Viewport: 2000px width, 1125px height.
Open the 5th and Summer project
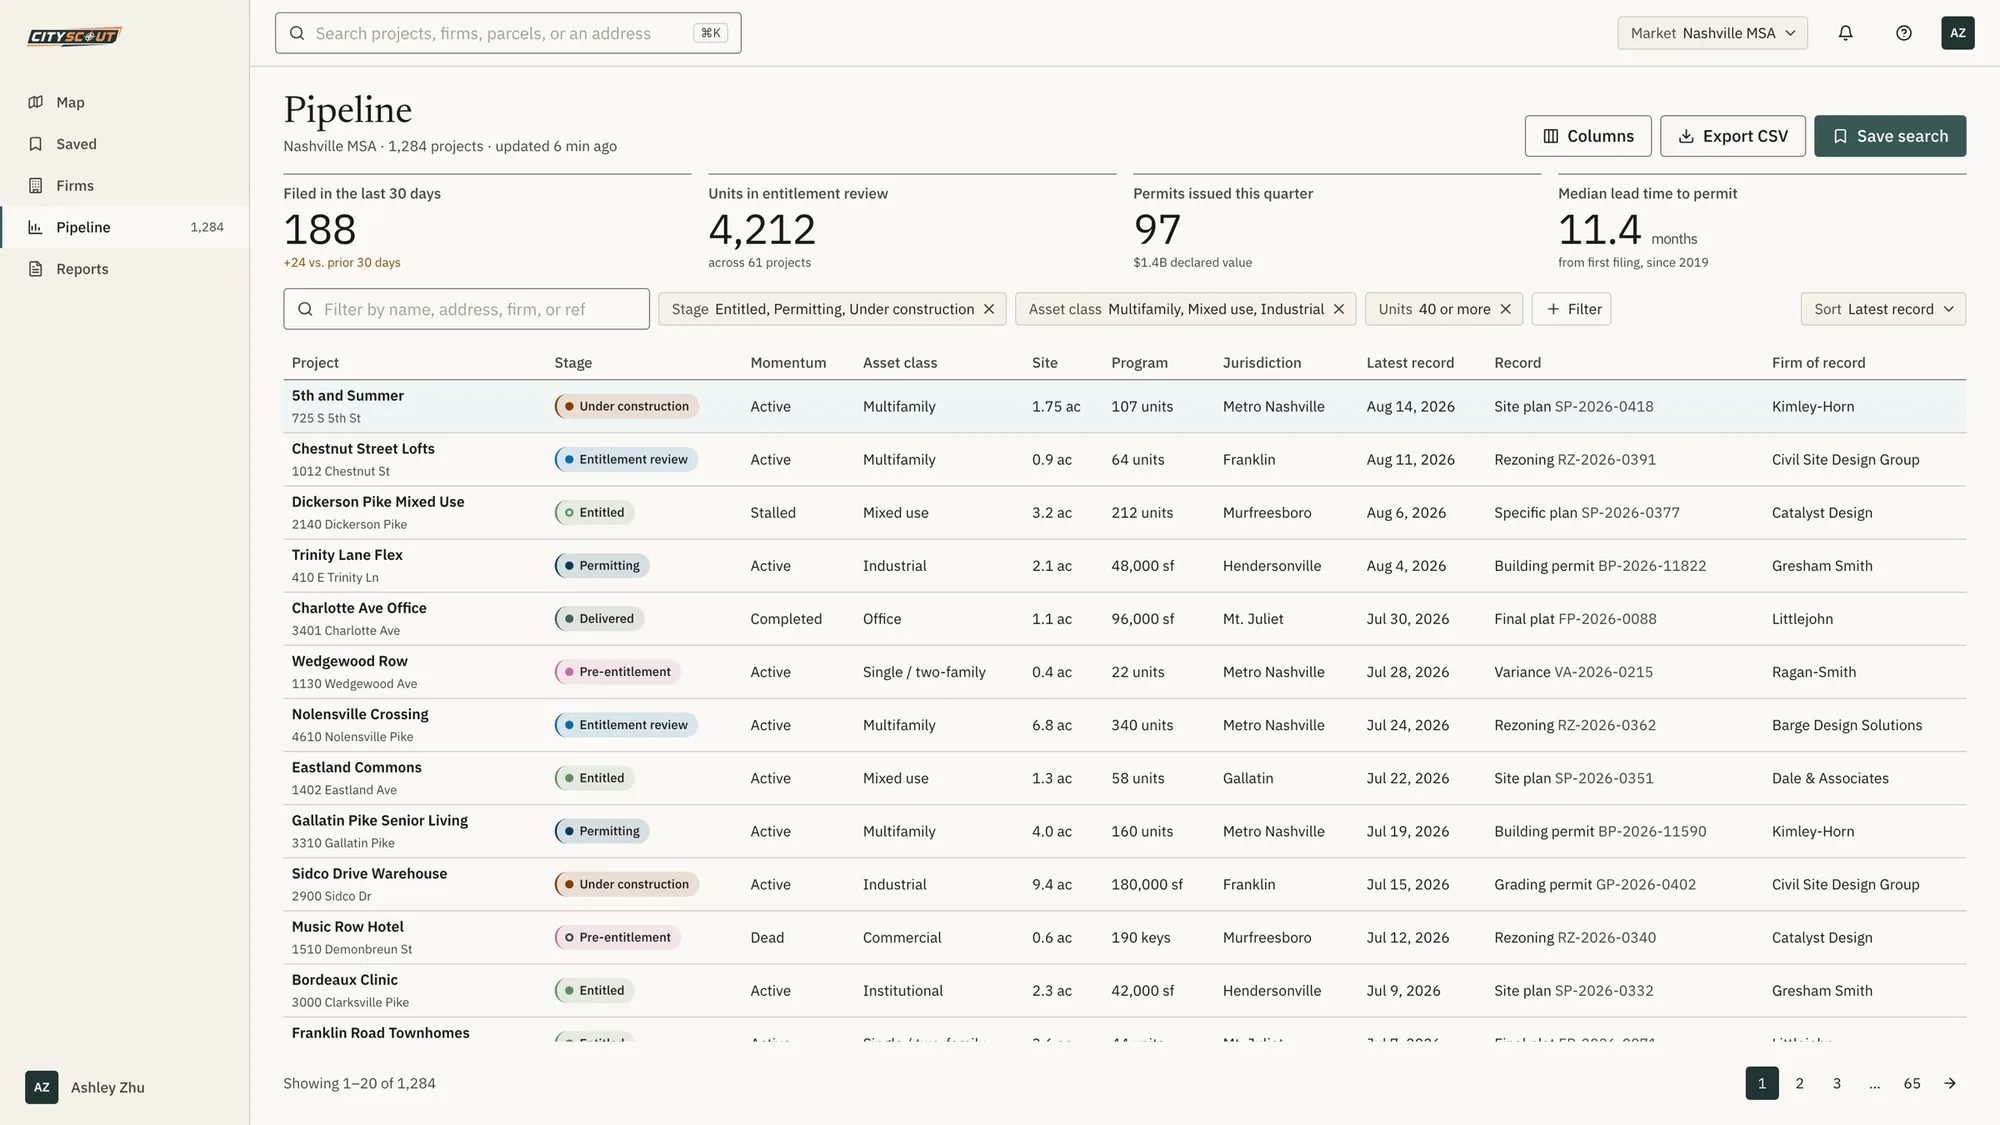(x=347, y=396)
